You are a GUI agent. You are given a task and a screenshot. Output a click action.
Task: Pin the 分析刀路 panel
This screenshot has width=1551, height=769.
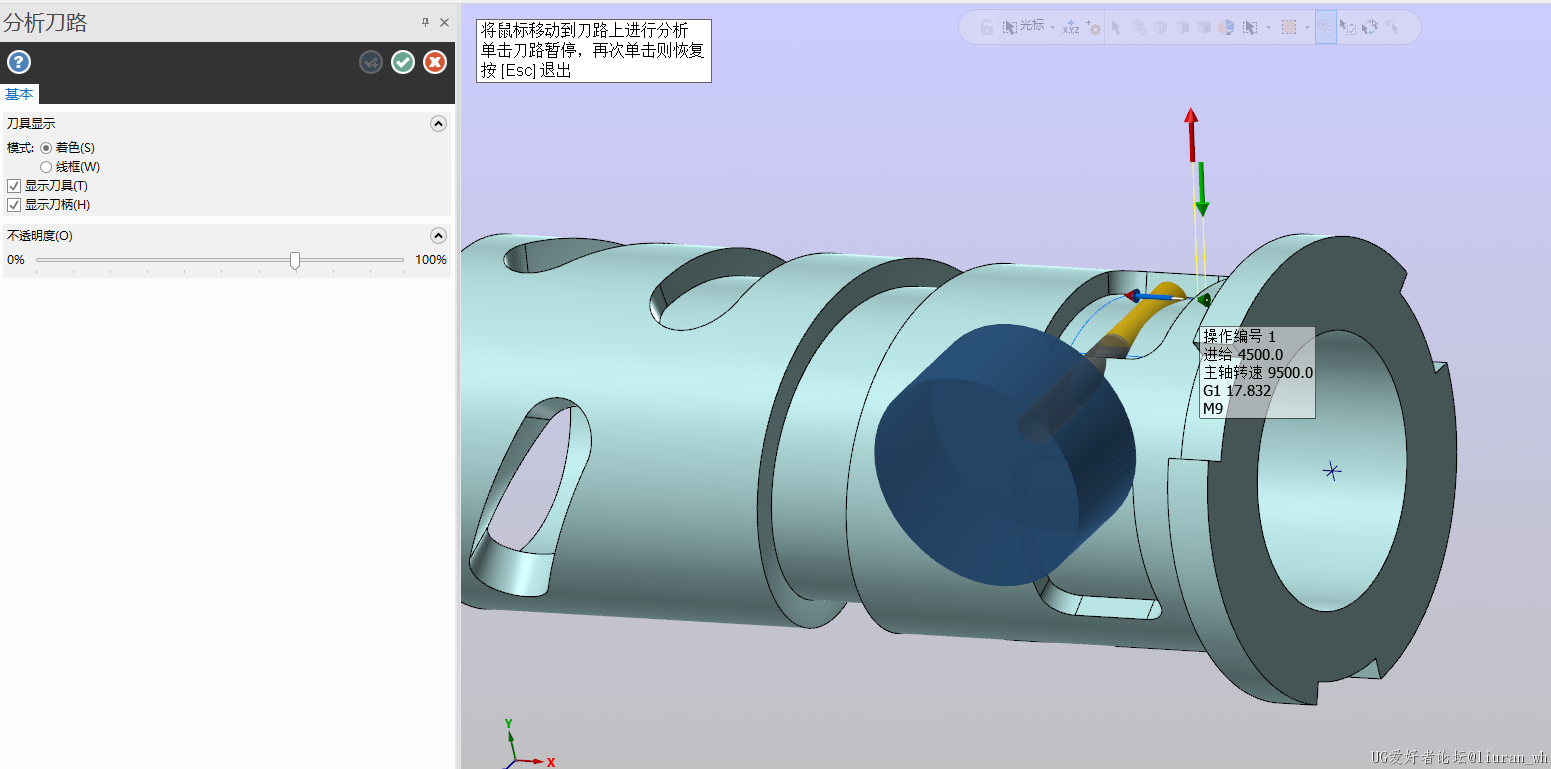[x=425, y=22]
